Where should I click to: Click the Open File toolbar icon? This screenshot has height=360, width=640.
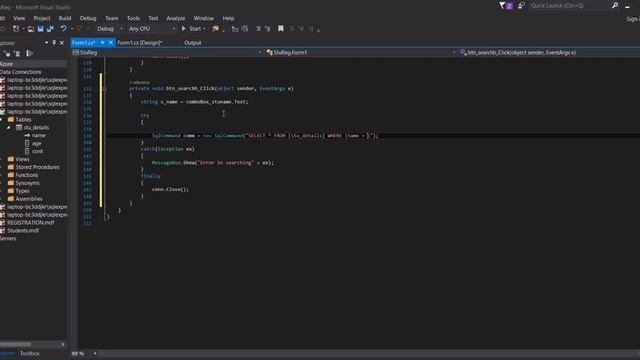pos(31,29)
